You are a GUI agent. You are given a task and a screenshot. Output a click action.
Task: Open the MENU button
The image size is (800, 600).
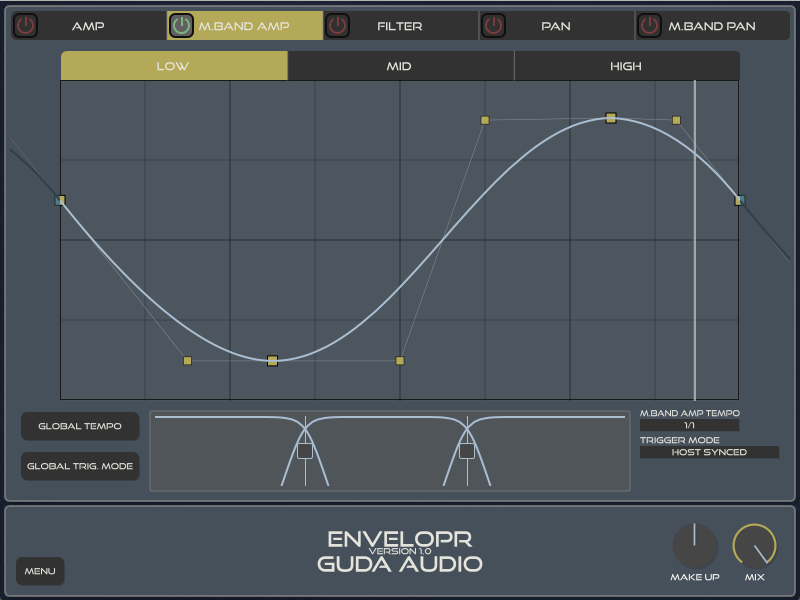(40, 571)
